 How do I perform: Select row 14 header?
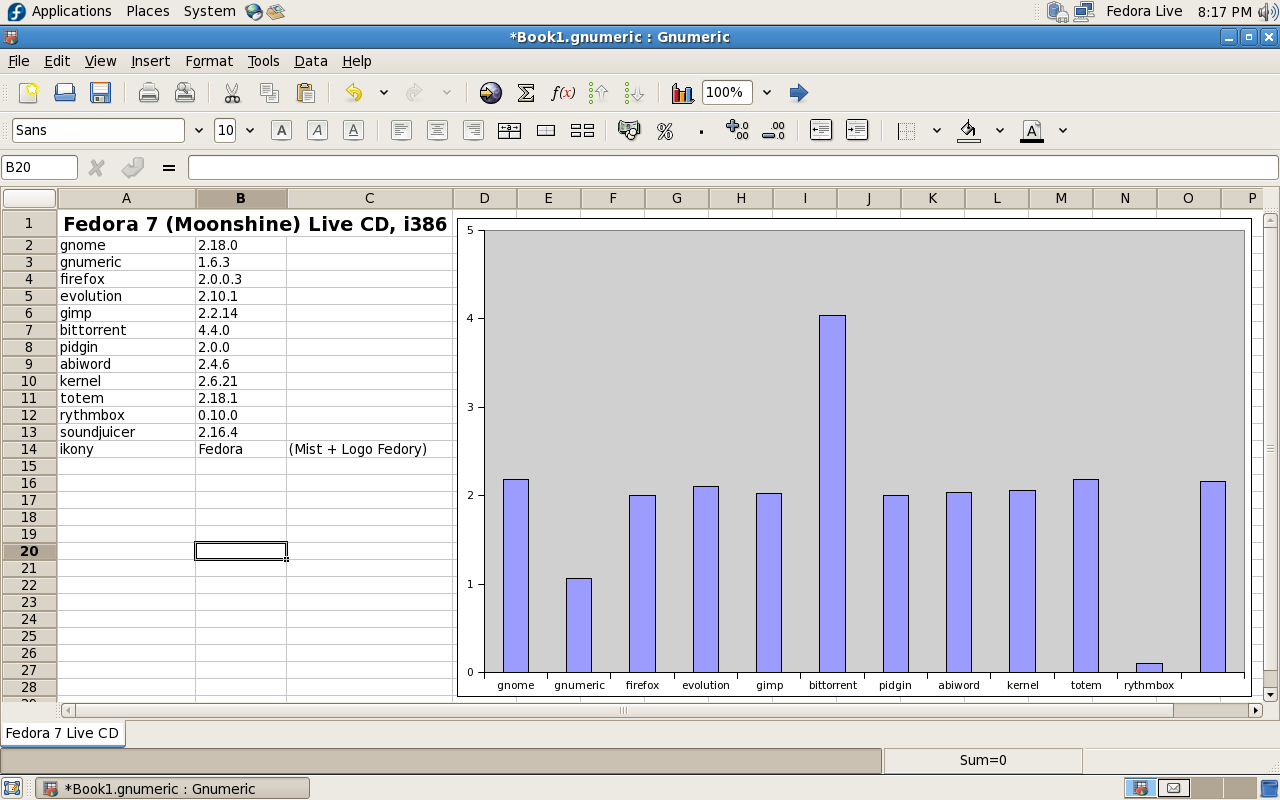click(x=29, y=449)
